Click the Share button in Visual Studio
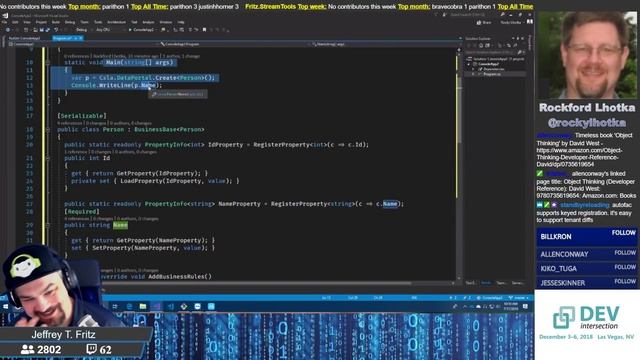Viewport: 640px width, 360px height. [x=484, y=22]
